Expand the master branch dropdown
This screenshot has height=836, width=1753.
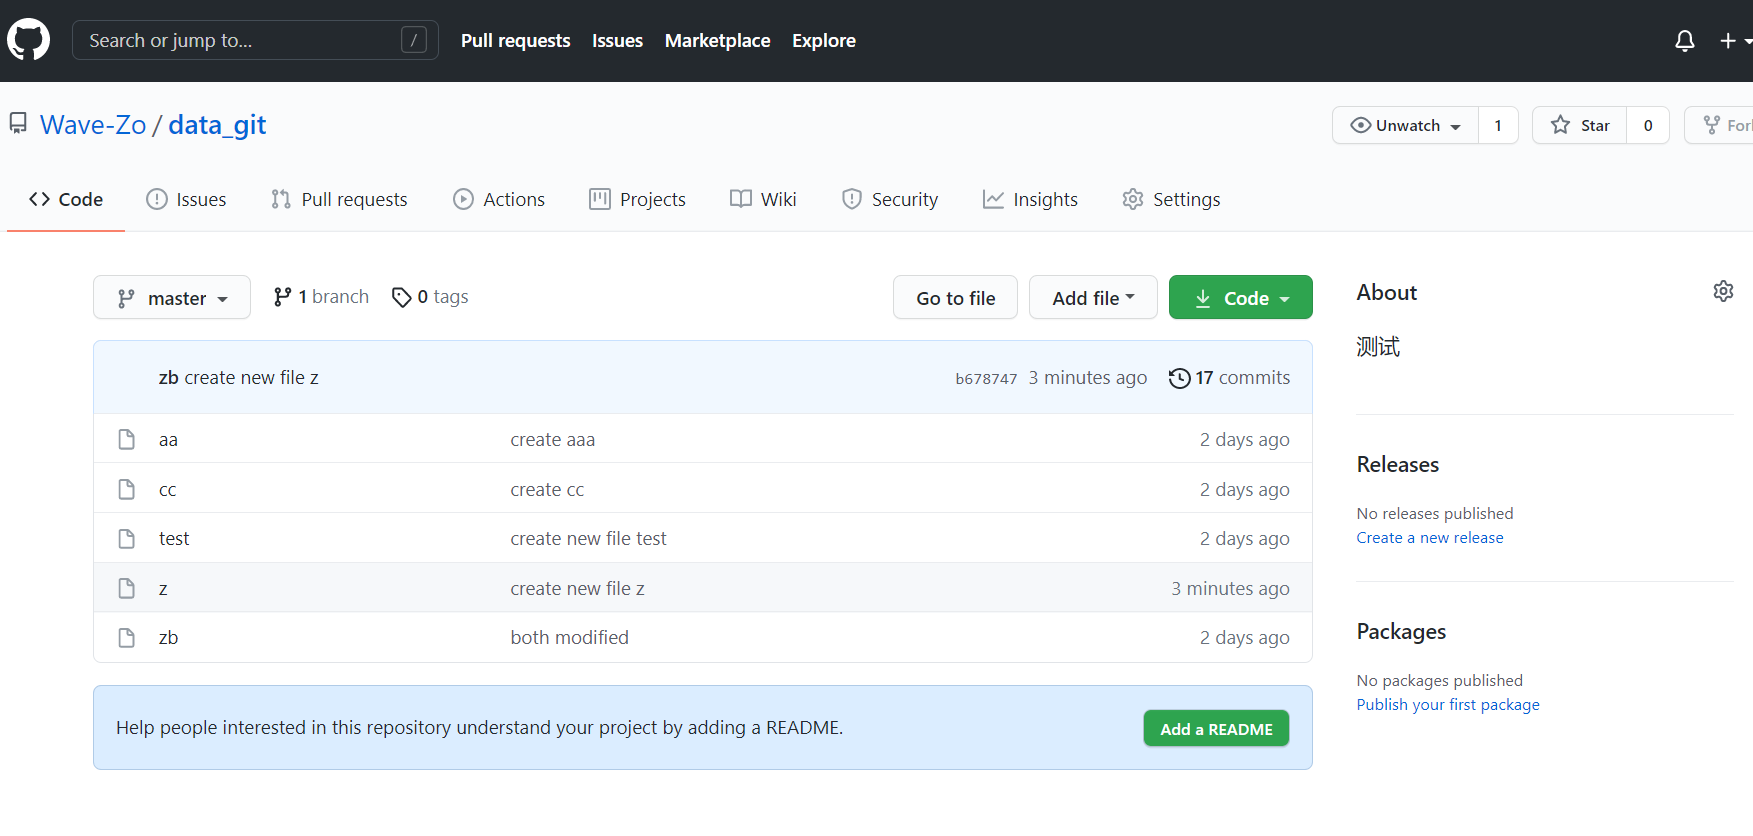pos(172,298)
